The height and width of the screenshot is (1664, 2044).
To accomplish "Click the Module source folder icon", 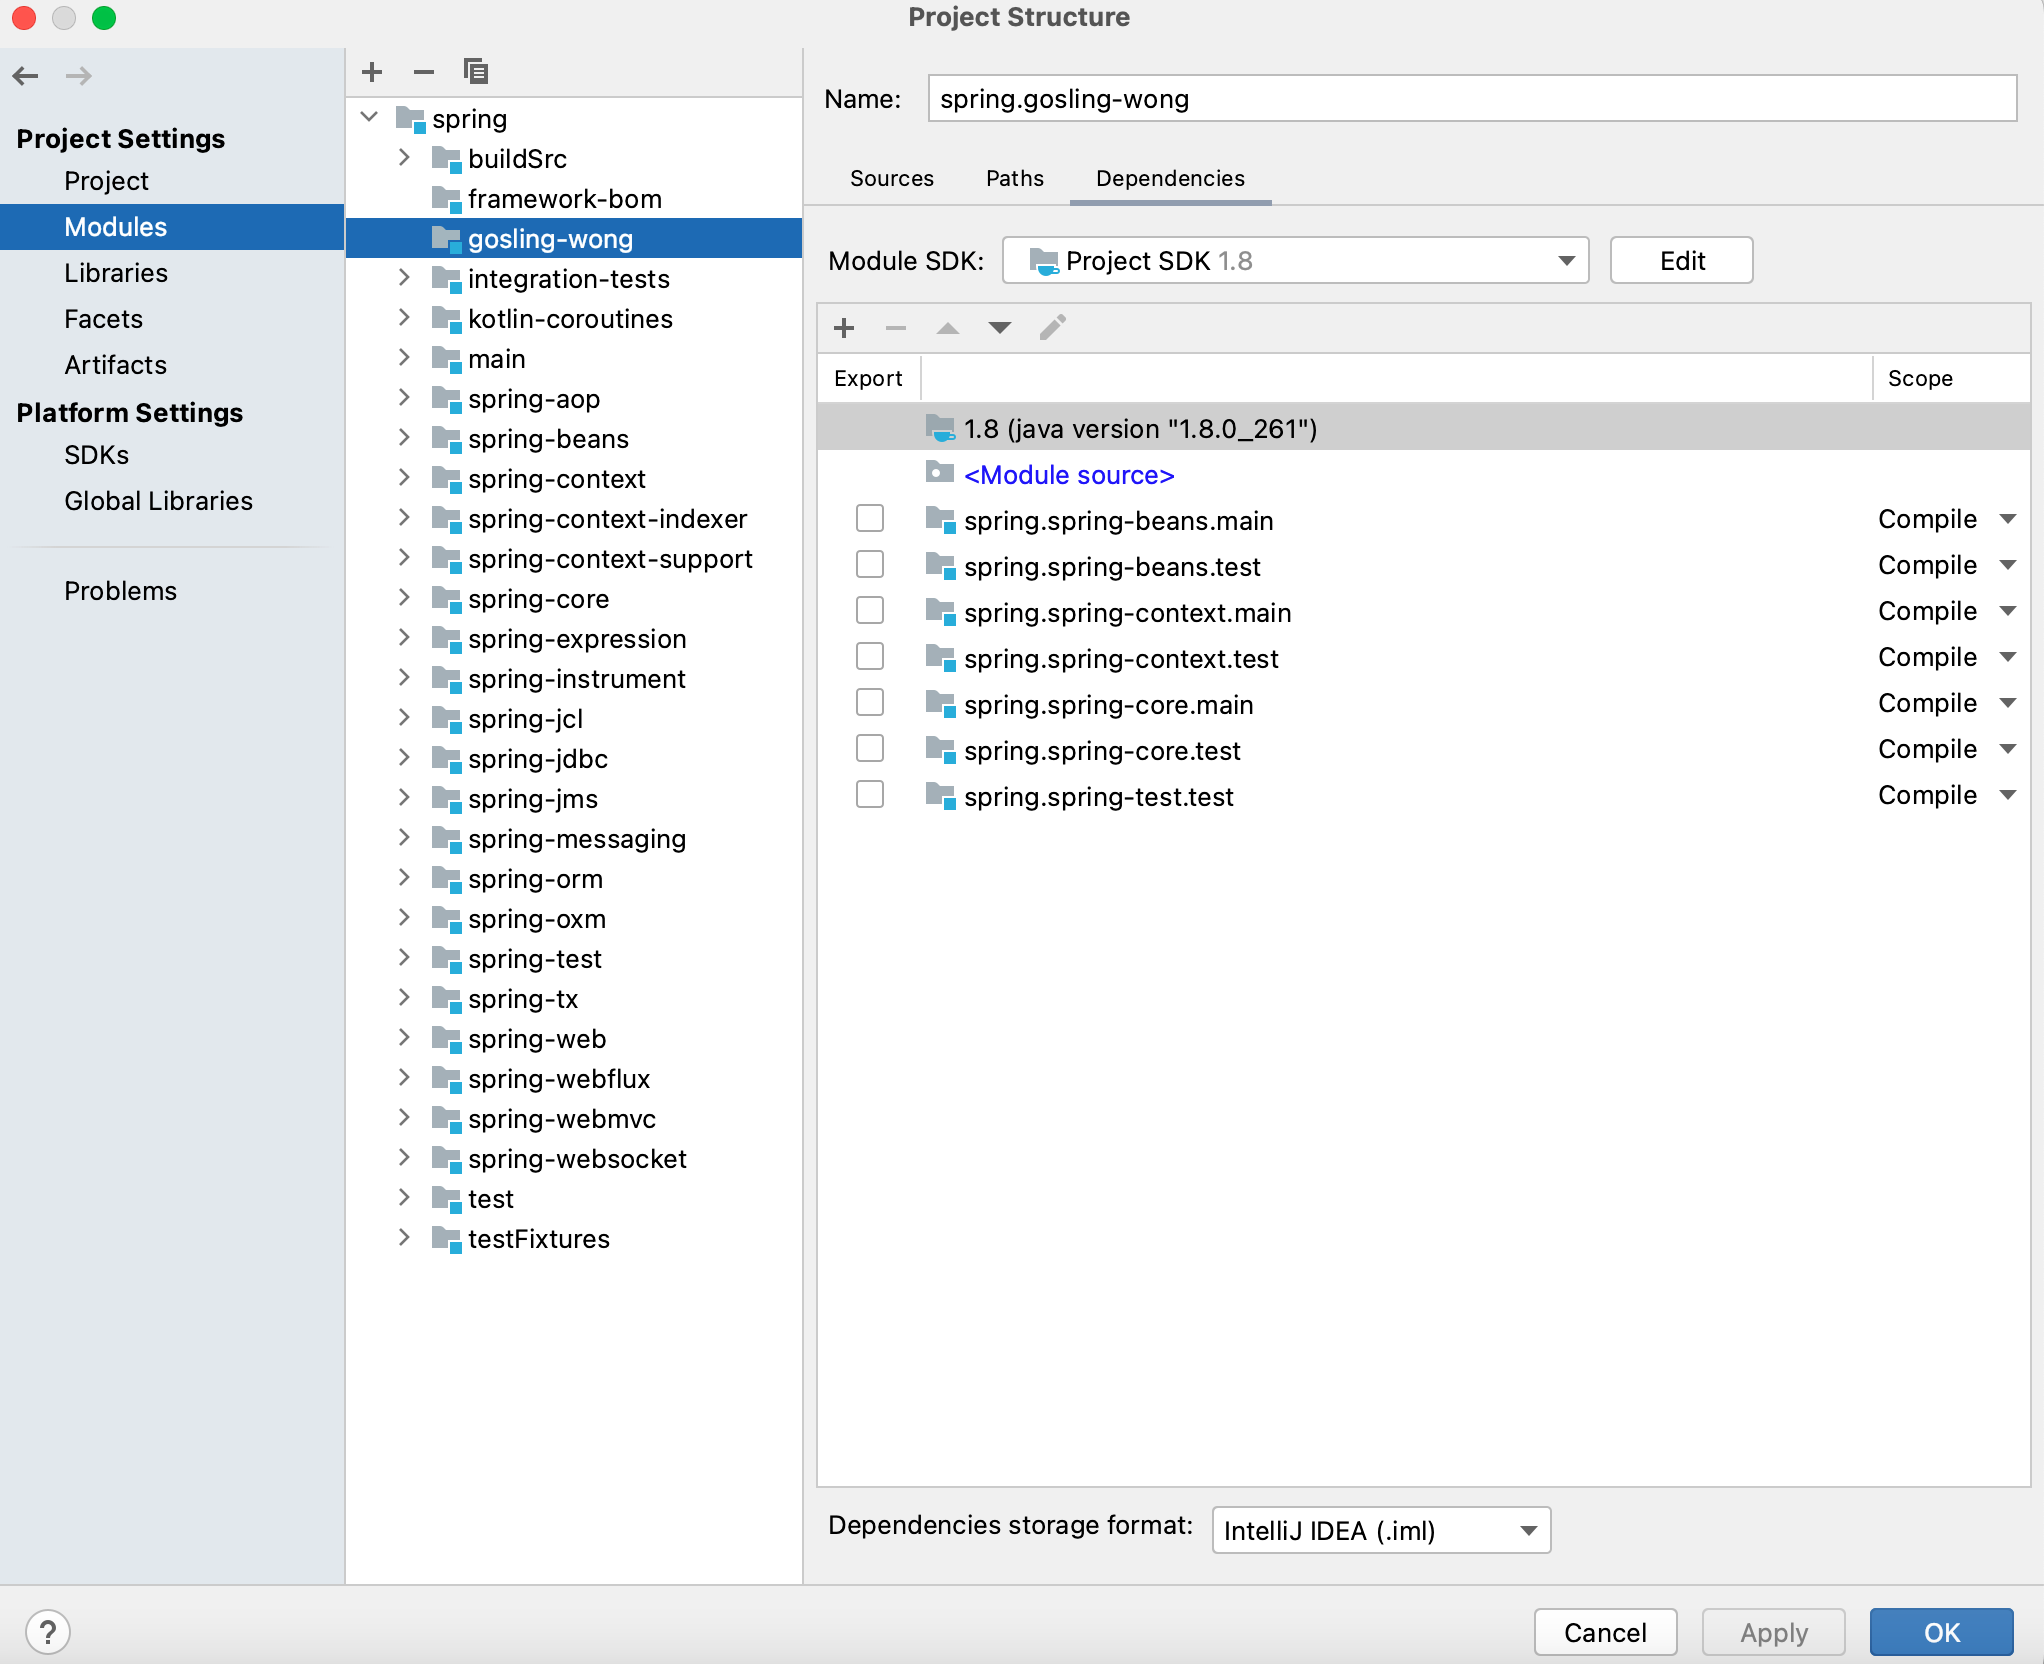I will 939,472.
